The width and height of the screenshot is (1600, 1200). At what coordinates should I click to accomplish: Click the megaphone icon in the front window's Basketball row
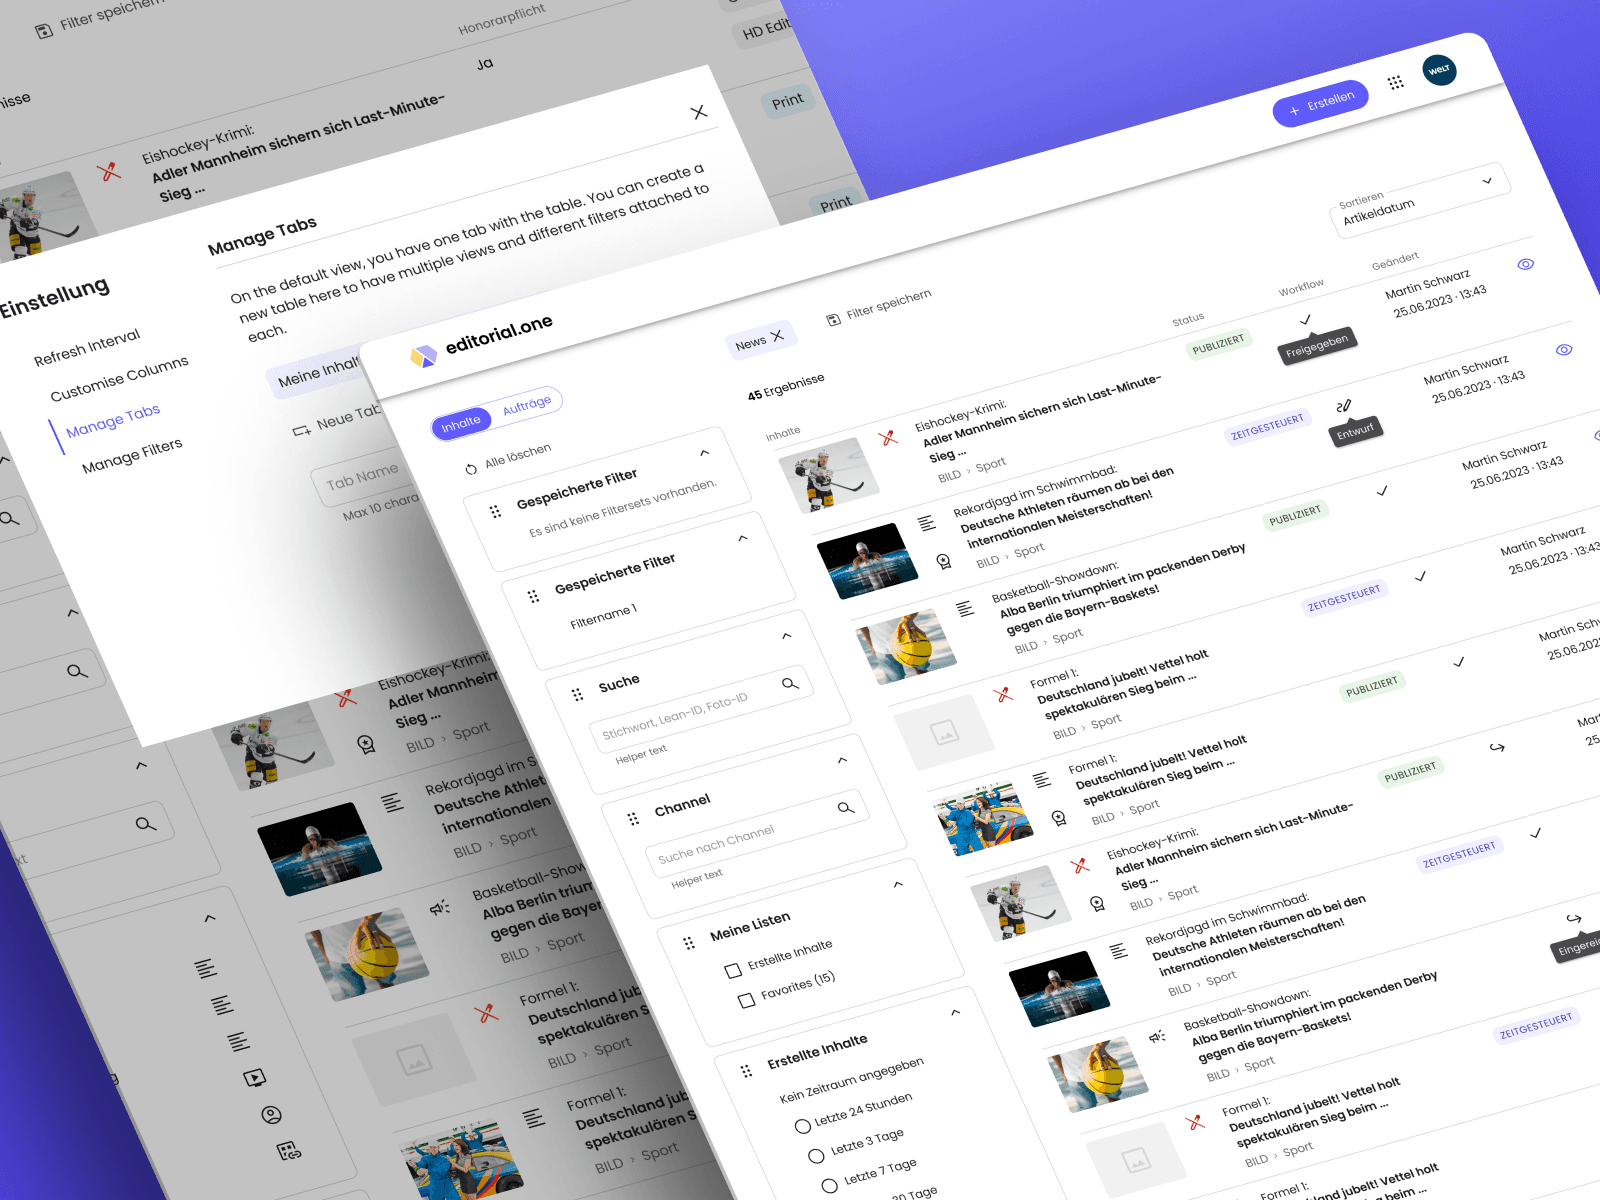tap(1157, 1036)
